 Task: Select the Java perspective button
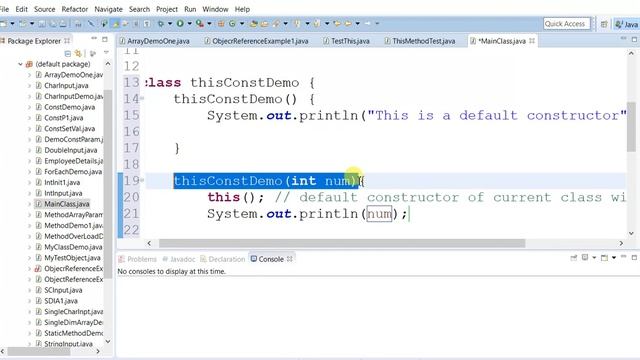pos(627,24)
